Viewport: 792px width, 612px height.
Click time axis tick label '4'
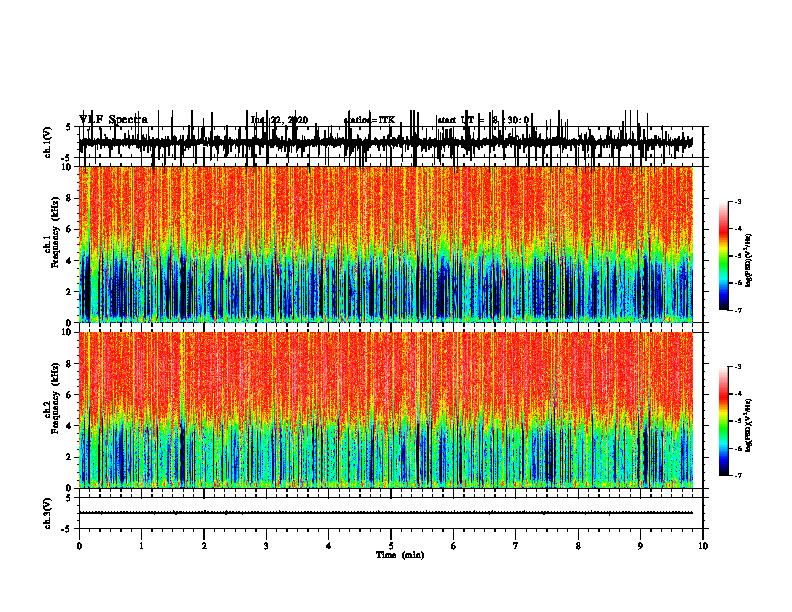(x=328, y=546)
